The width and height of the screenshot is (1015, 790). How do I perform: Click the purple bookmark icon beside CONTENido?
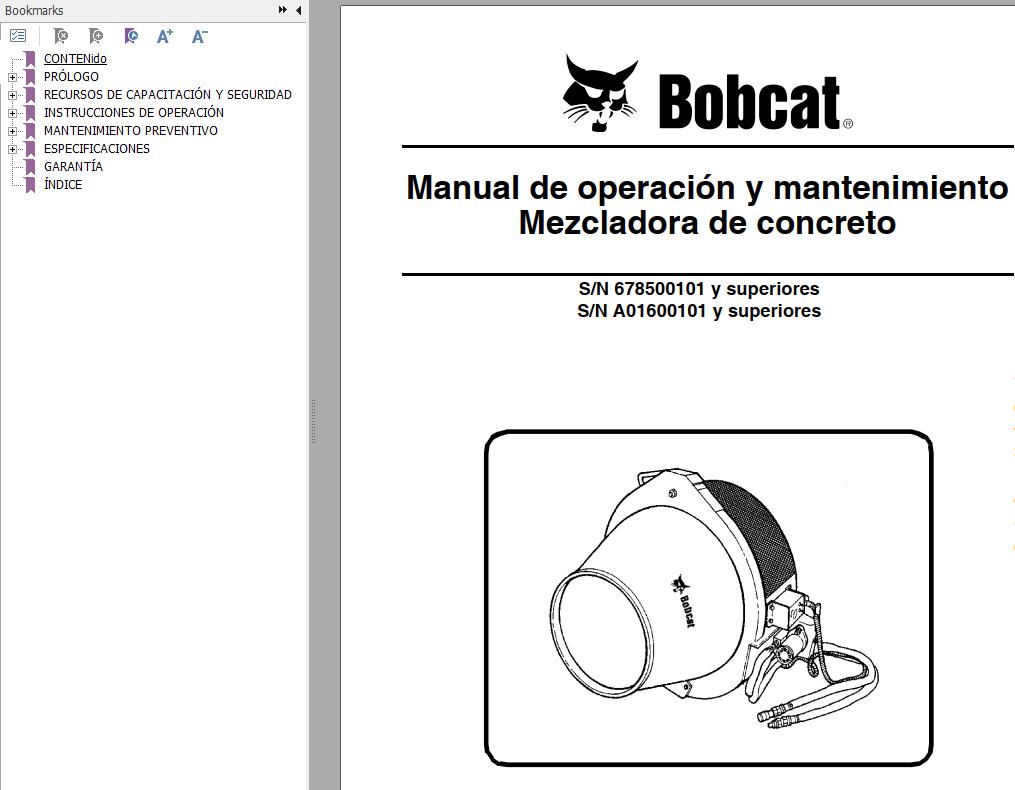[x=30, y=59]
